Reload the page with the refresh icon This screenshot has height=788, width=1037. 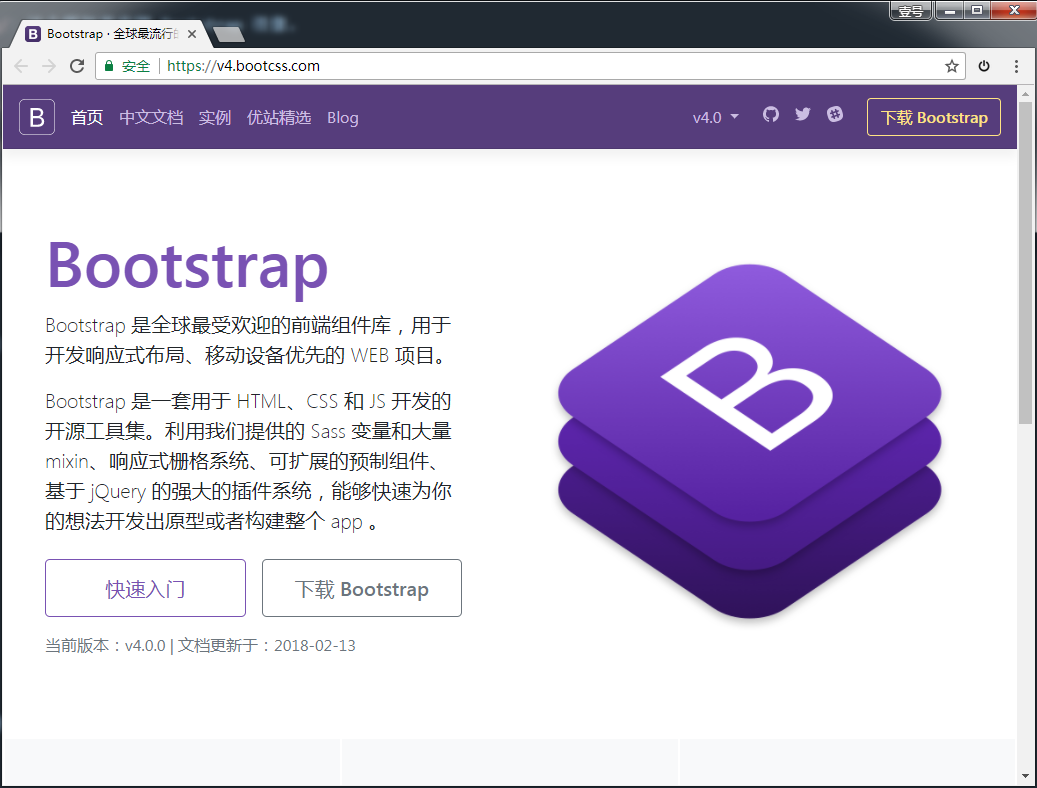coord(77,64)
